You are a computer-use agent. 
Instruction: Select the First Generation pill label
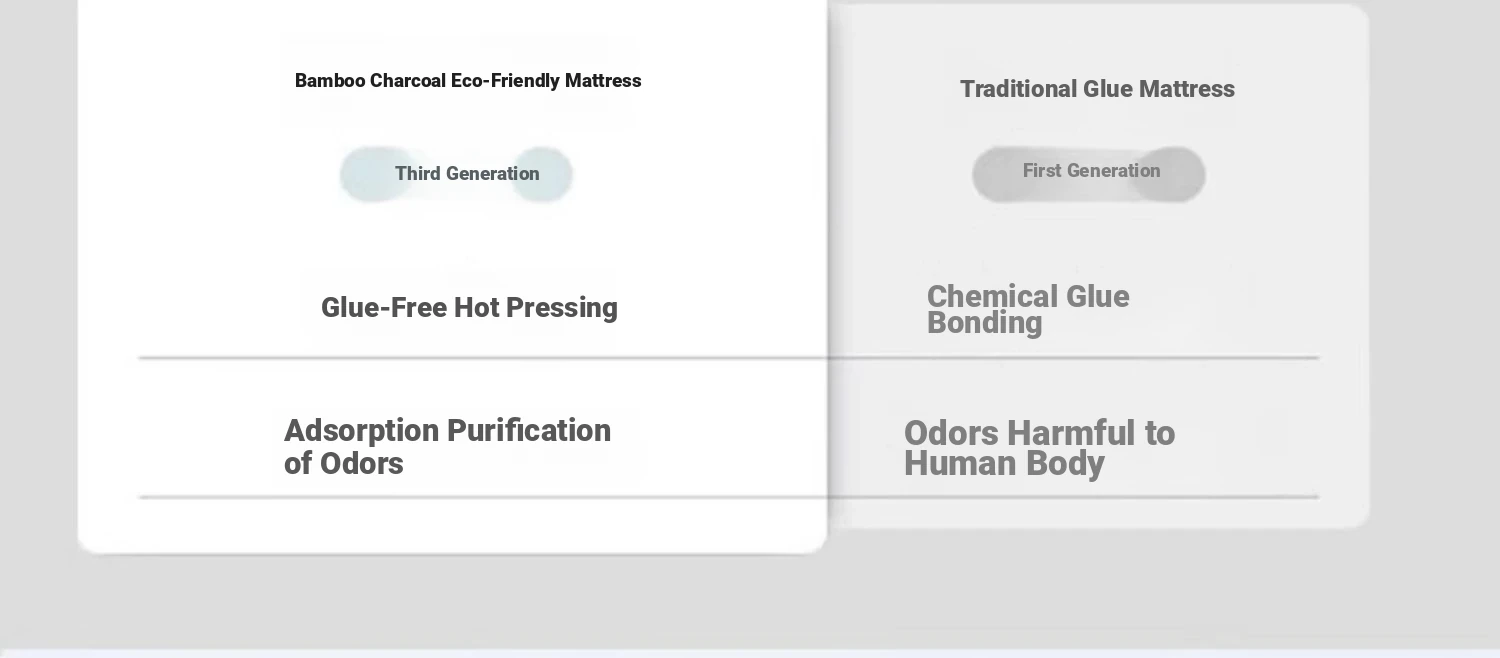(1091, 171)
